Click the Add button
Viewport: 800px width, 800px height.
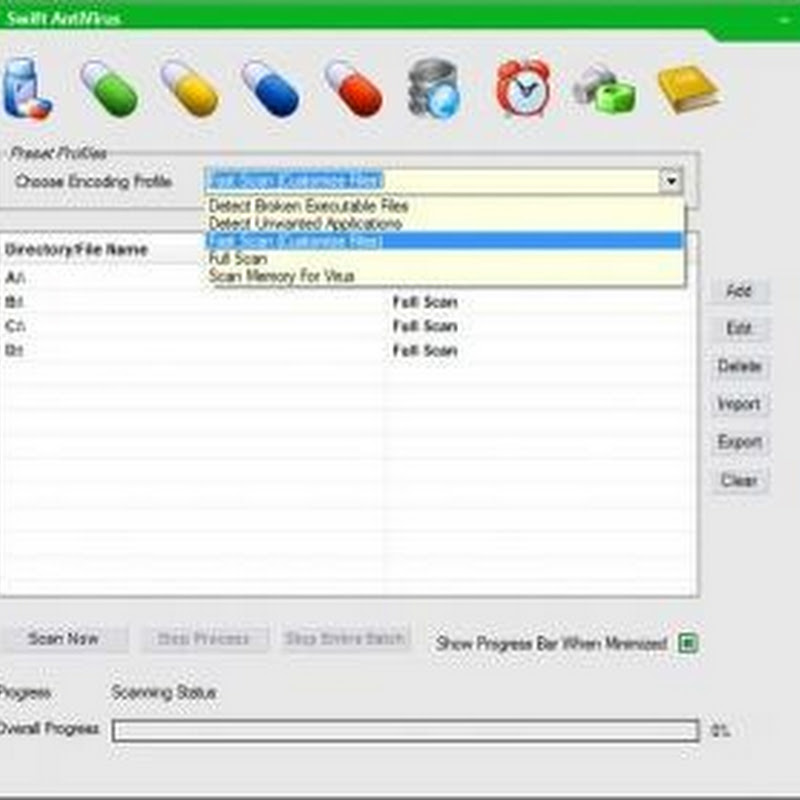[739, 291]
